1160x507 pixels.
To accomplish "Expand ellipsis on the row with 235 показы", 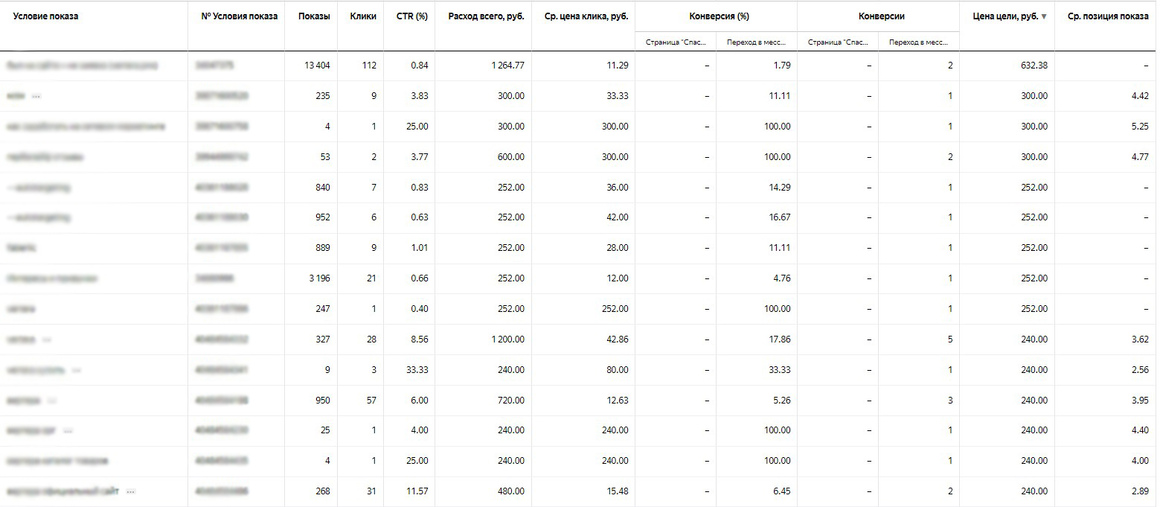I will (x=36, y=96).
